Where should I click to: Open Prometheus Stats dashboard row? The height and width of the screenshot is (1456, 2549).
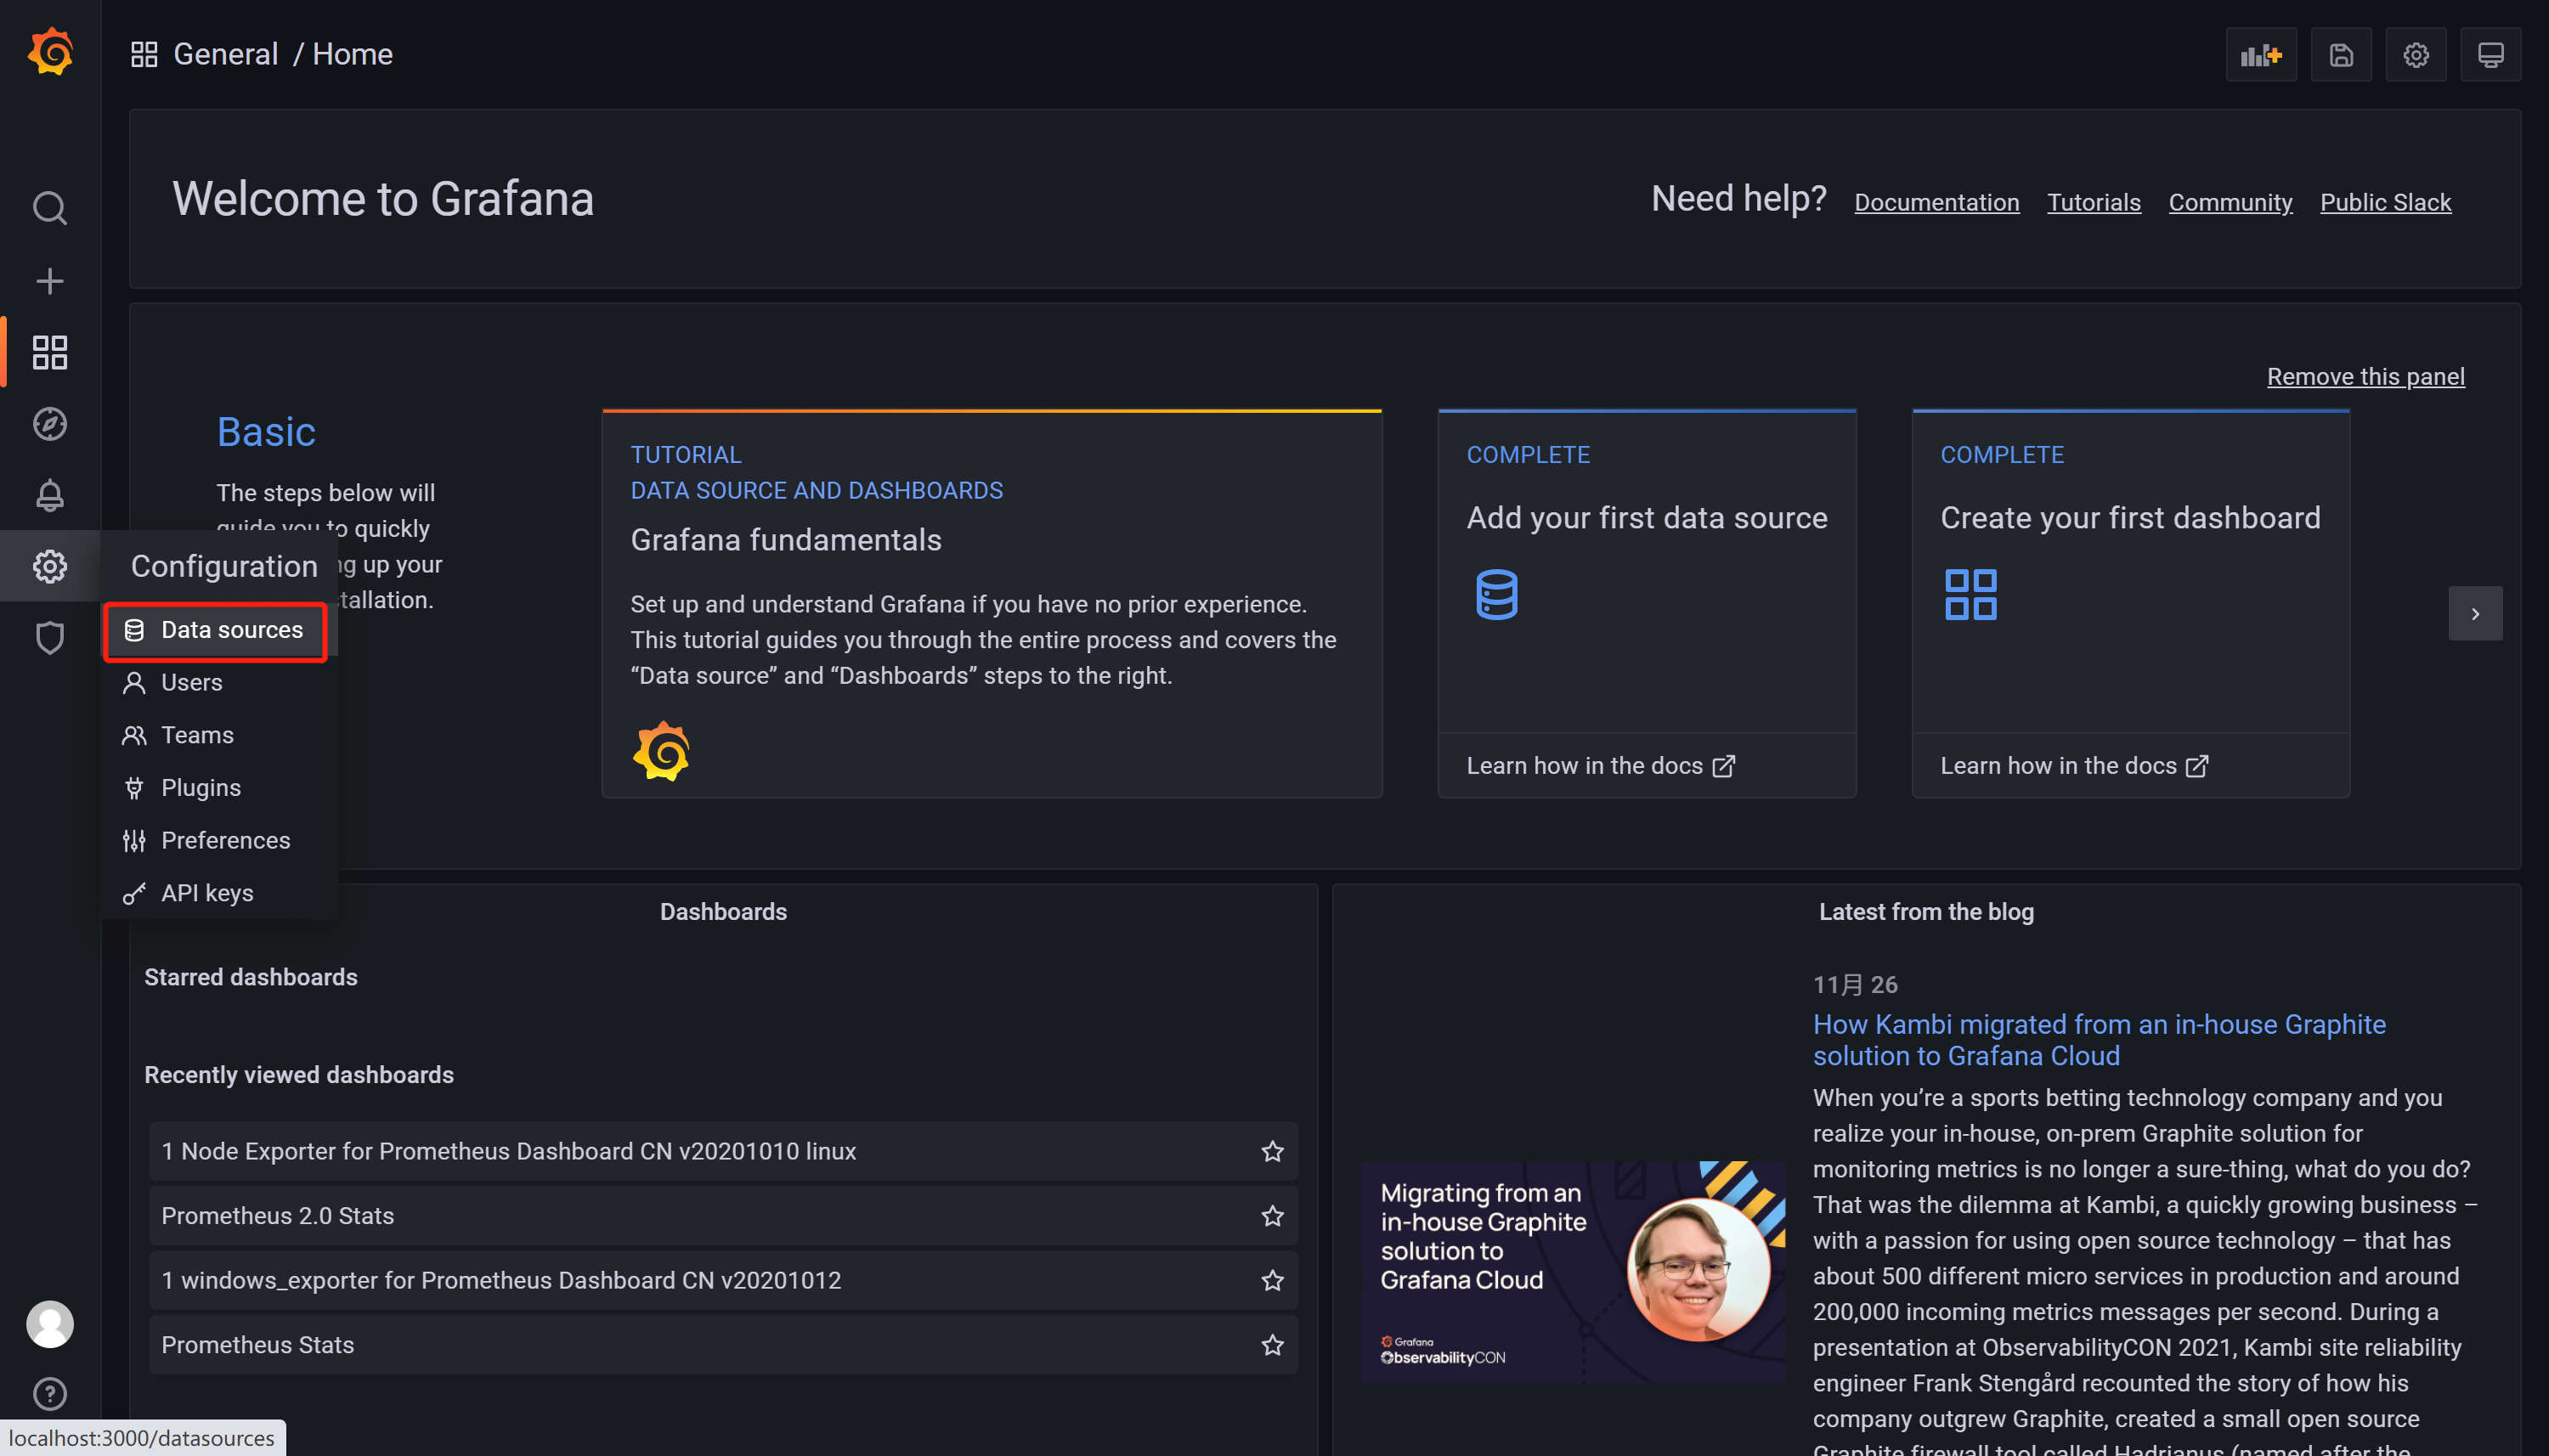point(723,1345)
